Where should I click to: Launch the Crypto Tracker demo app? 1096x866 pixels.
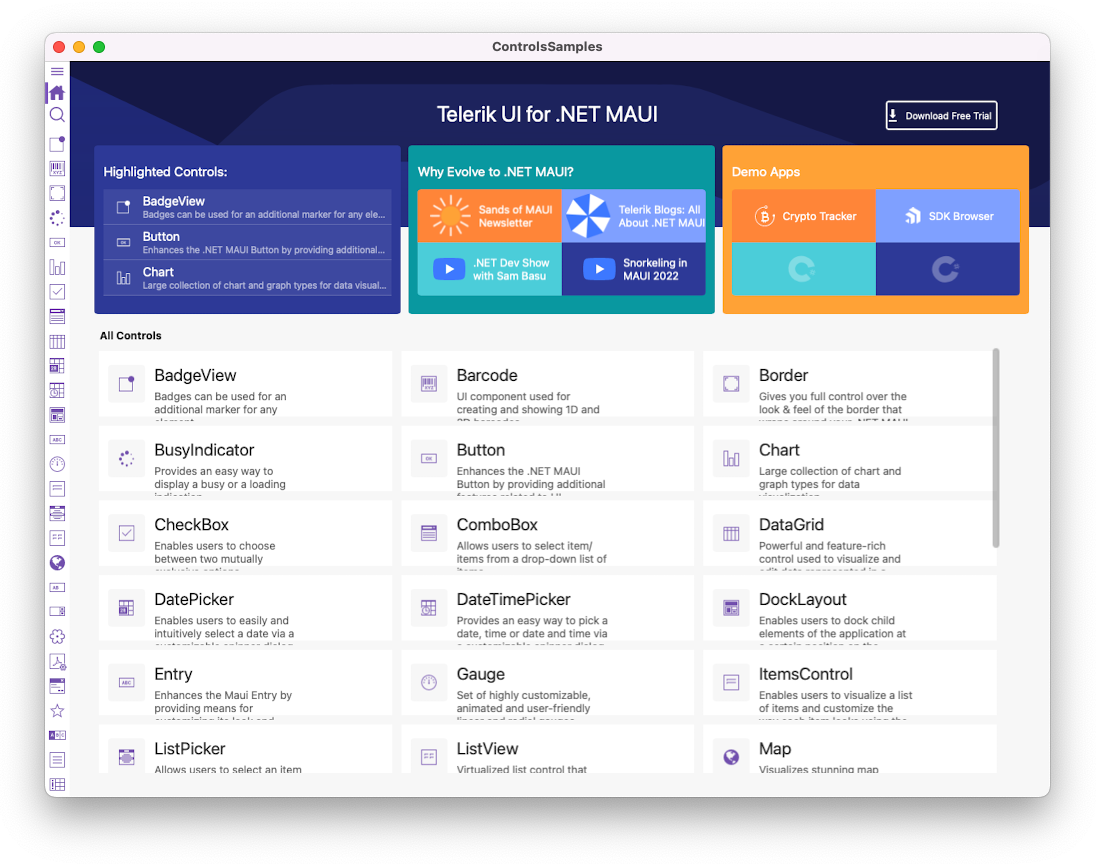tap(804, 216)
